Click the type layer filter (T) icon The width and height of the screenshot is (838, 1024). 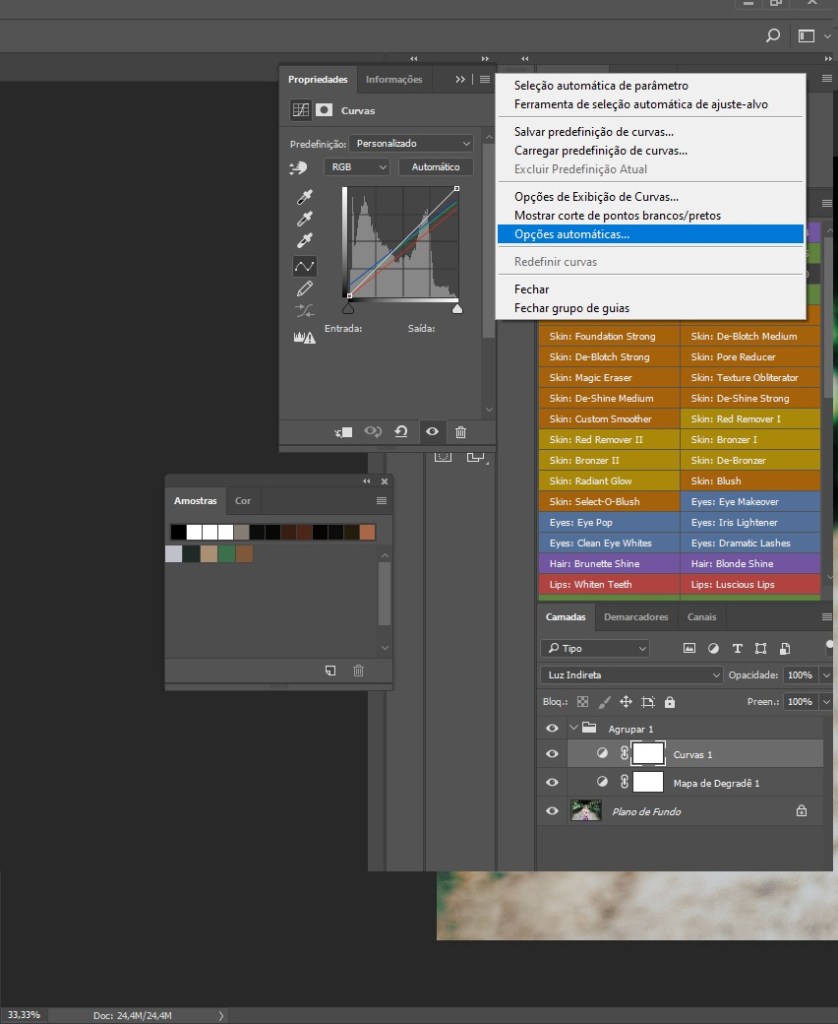coord(737,648)
